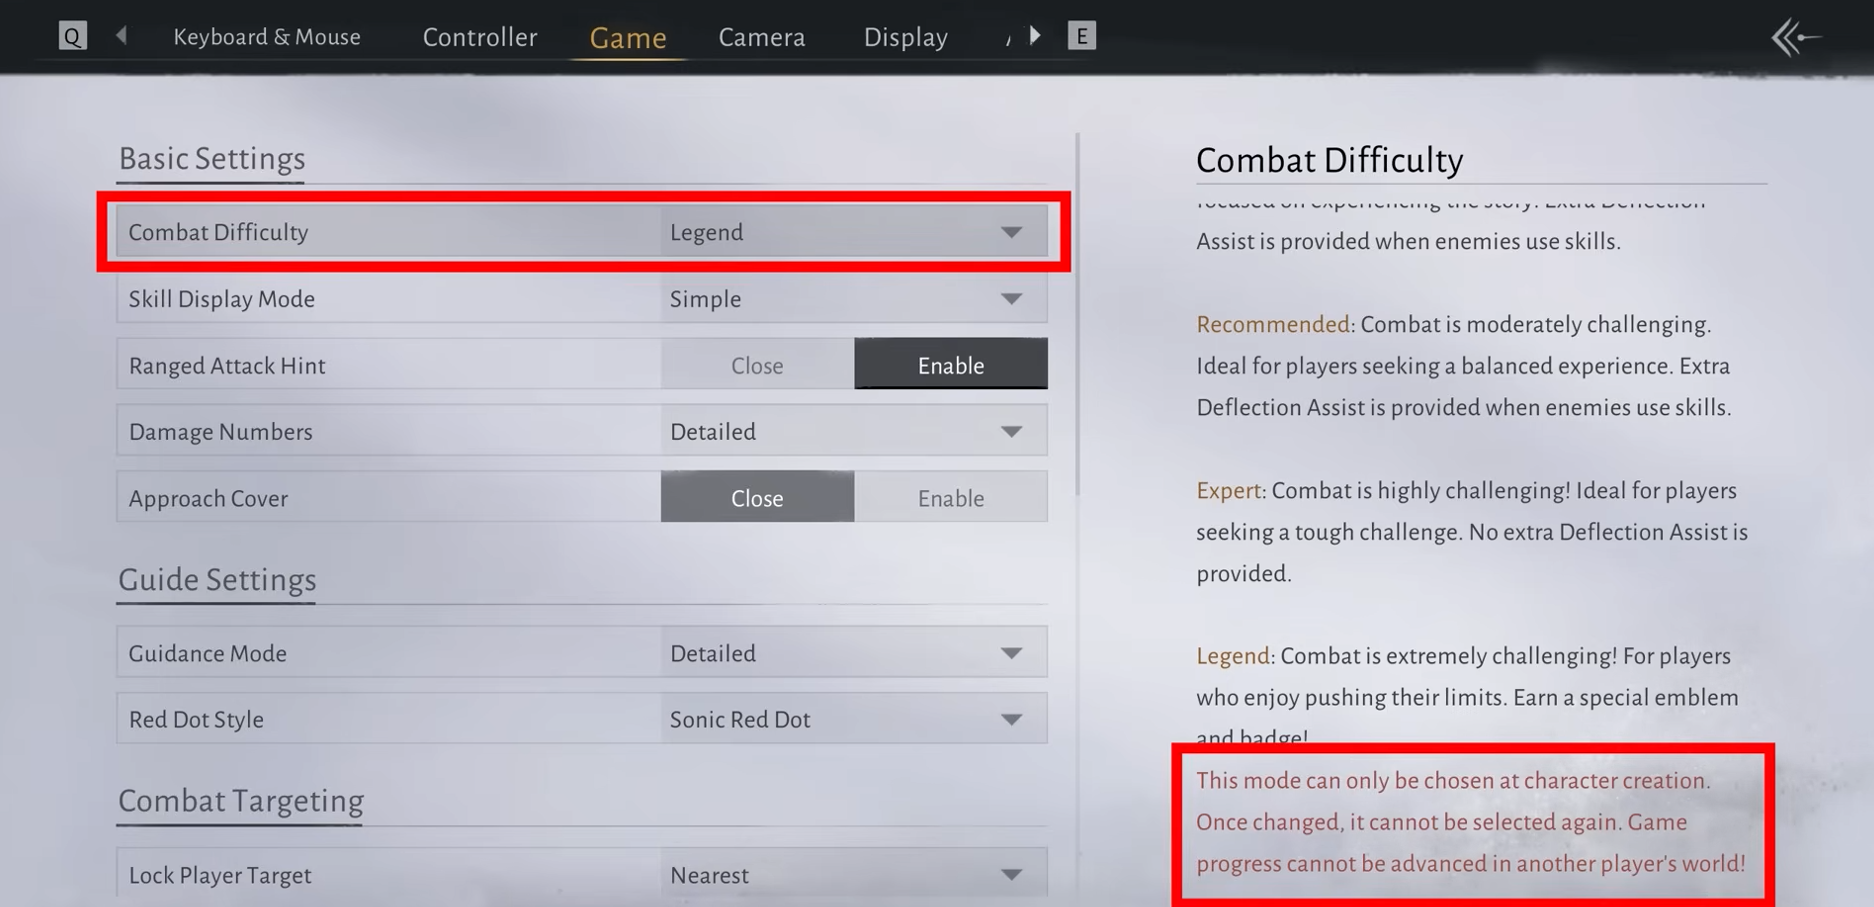Click the Approach Cover label
Image resolution: width=1874 pixels, height=907 pixels.
pos(208,498)
